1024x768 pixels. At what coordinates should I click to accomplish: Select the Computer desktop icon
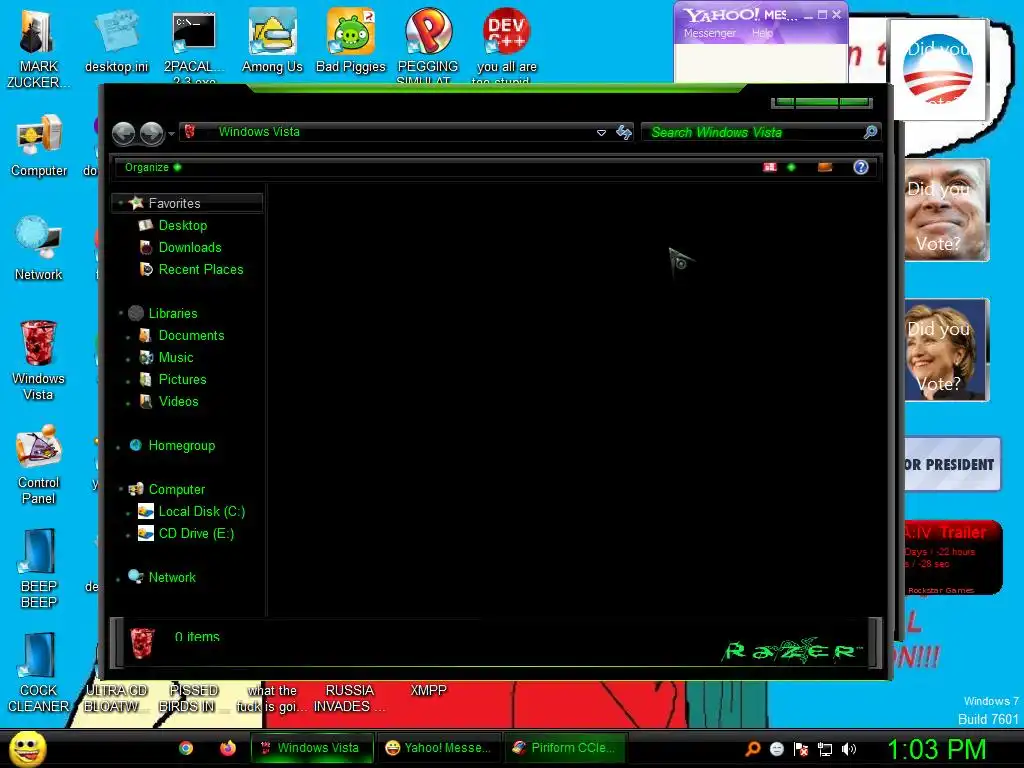pos(39,146)
